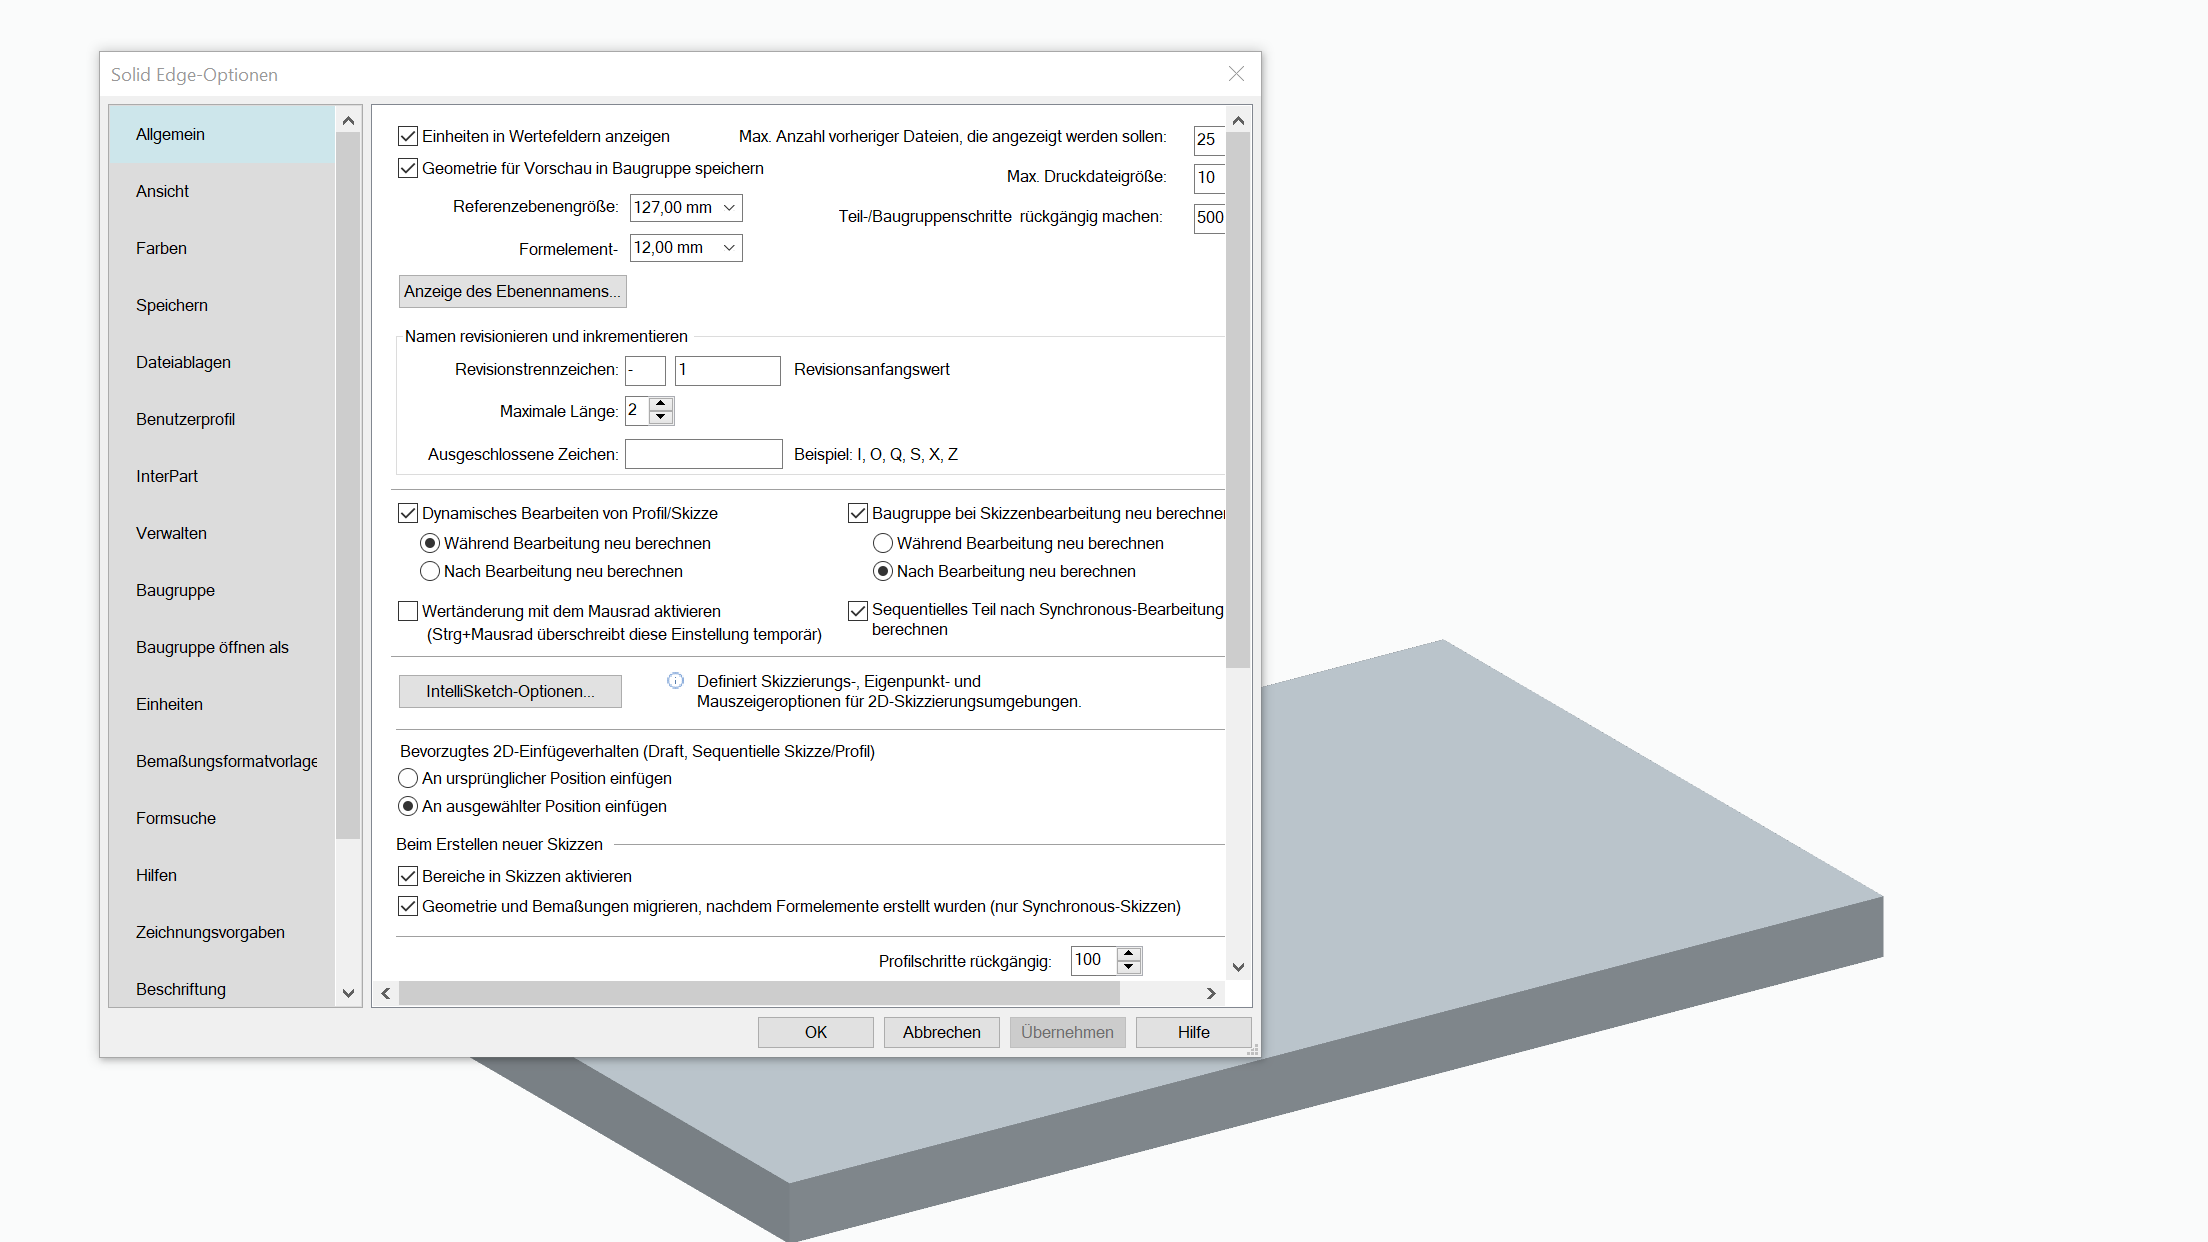
Task: Click the Ausgeschlossene Zeichen input field
Action: point(703,454)
